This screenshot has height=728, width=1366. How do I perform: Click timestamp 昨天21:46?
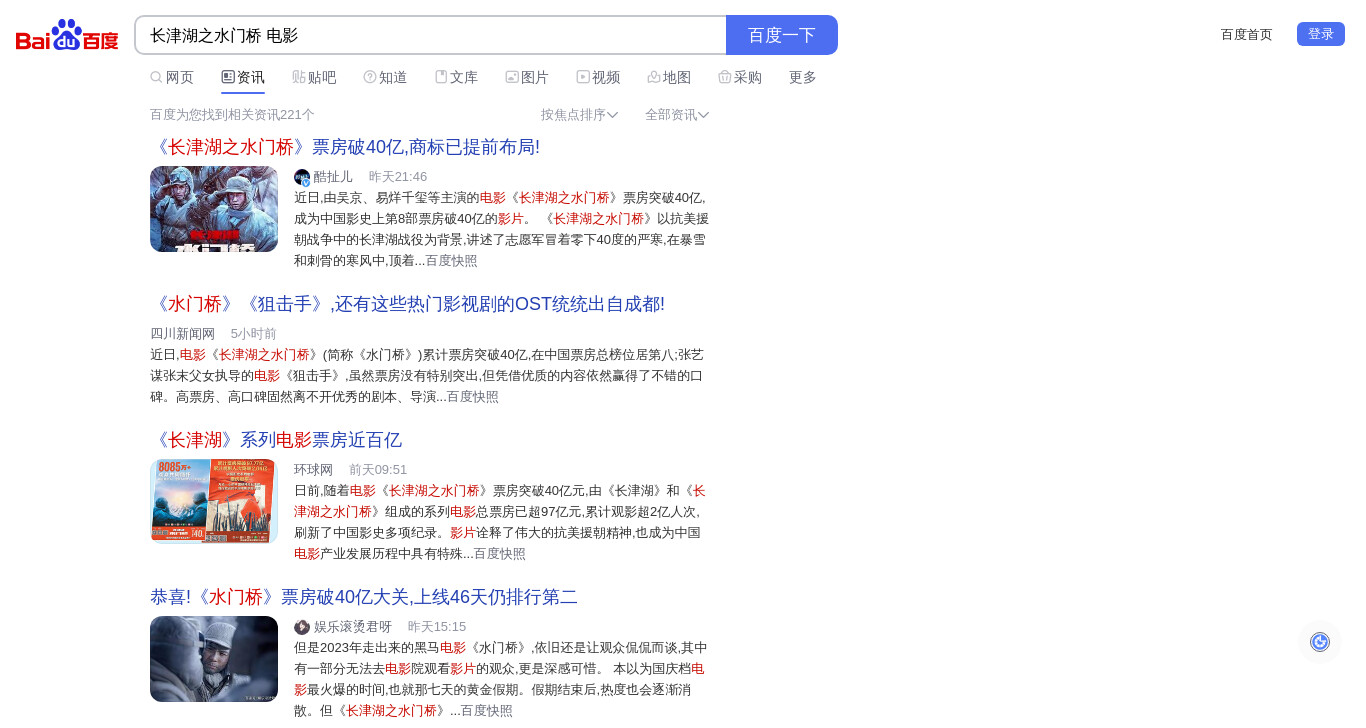coord(398,177)
